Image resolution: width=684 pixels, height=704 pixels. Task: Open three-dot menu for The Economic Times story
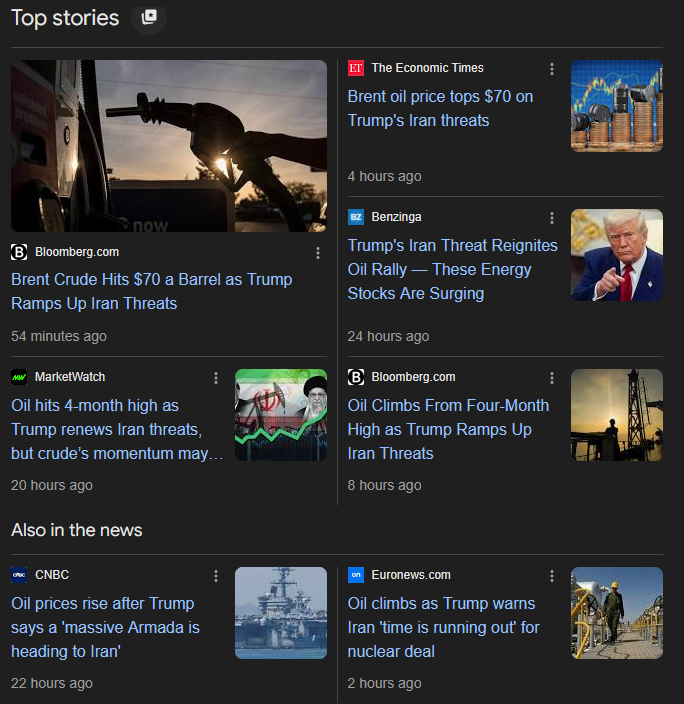coord(552,69)
